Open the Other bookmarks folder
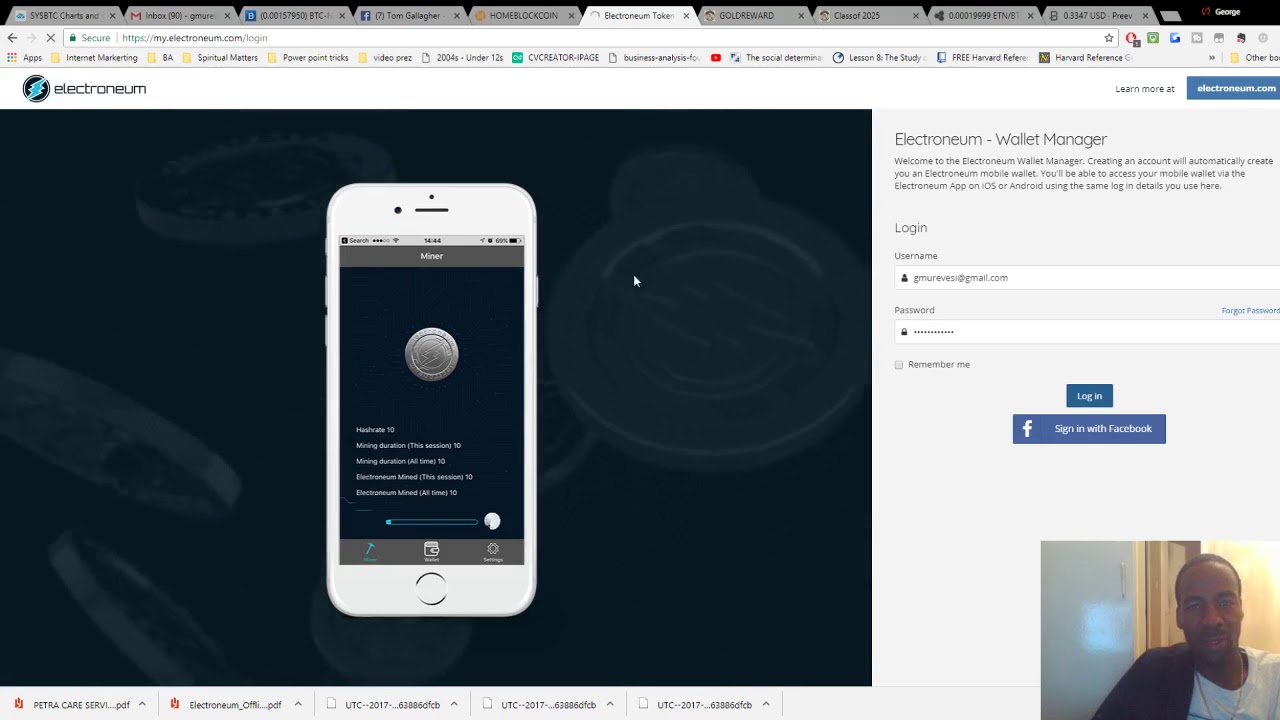The width and height of the screenshot is (1280, 720). pyautogui.click(x=1254, y=58)
